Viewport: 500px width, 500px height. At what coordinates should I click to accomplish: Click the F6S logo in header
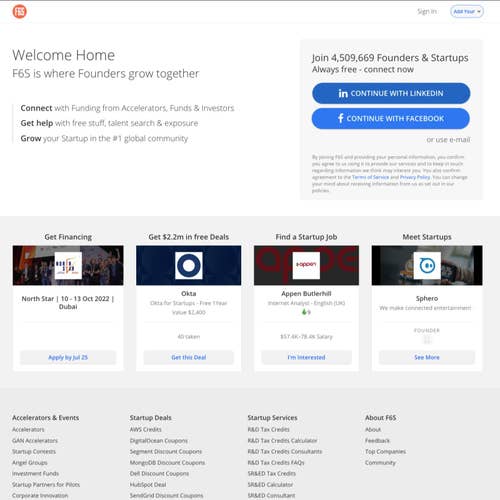tap(20, 12)
